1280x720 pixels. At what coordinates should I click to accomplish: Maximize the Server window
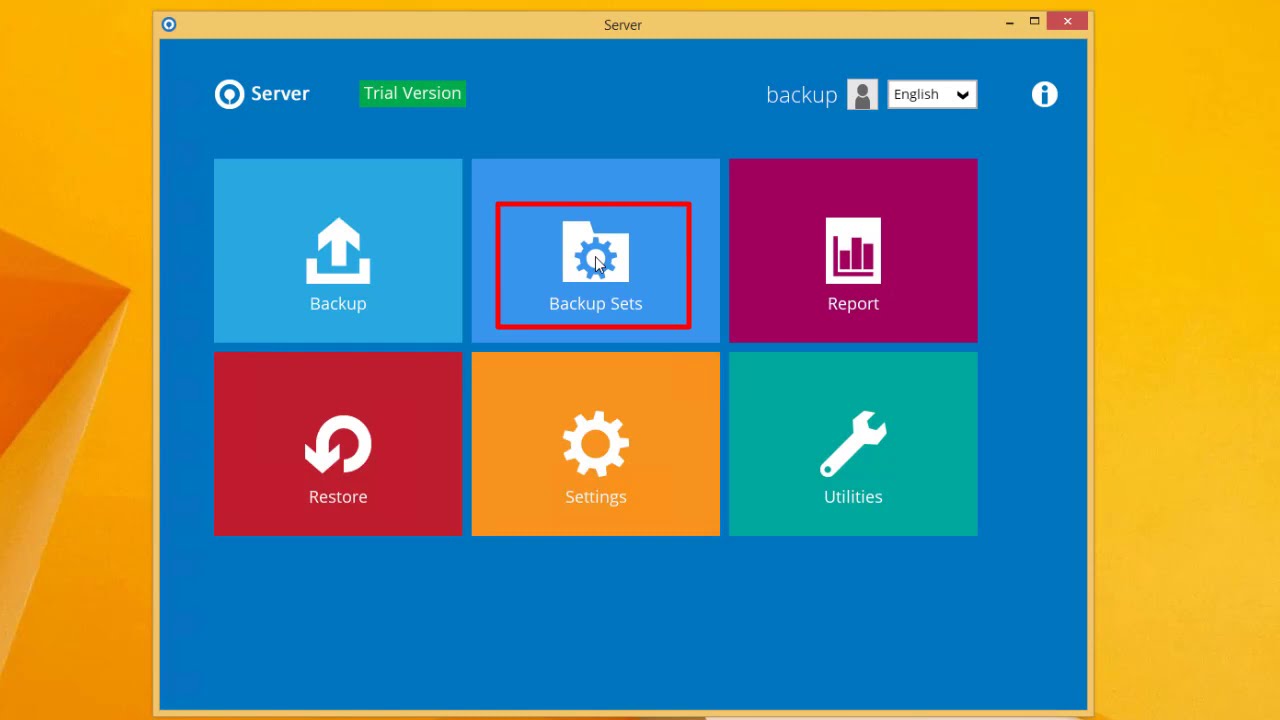pyautogui.click(x=1035, y=21)
